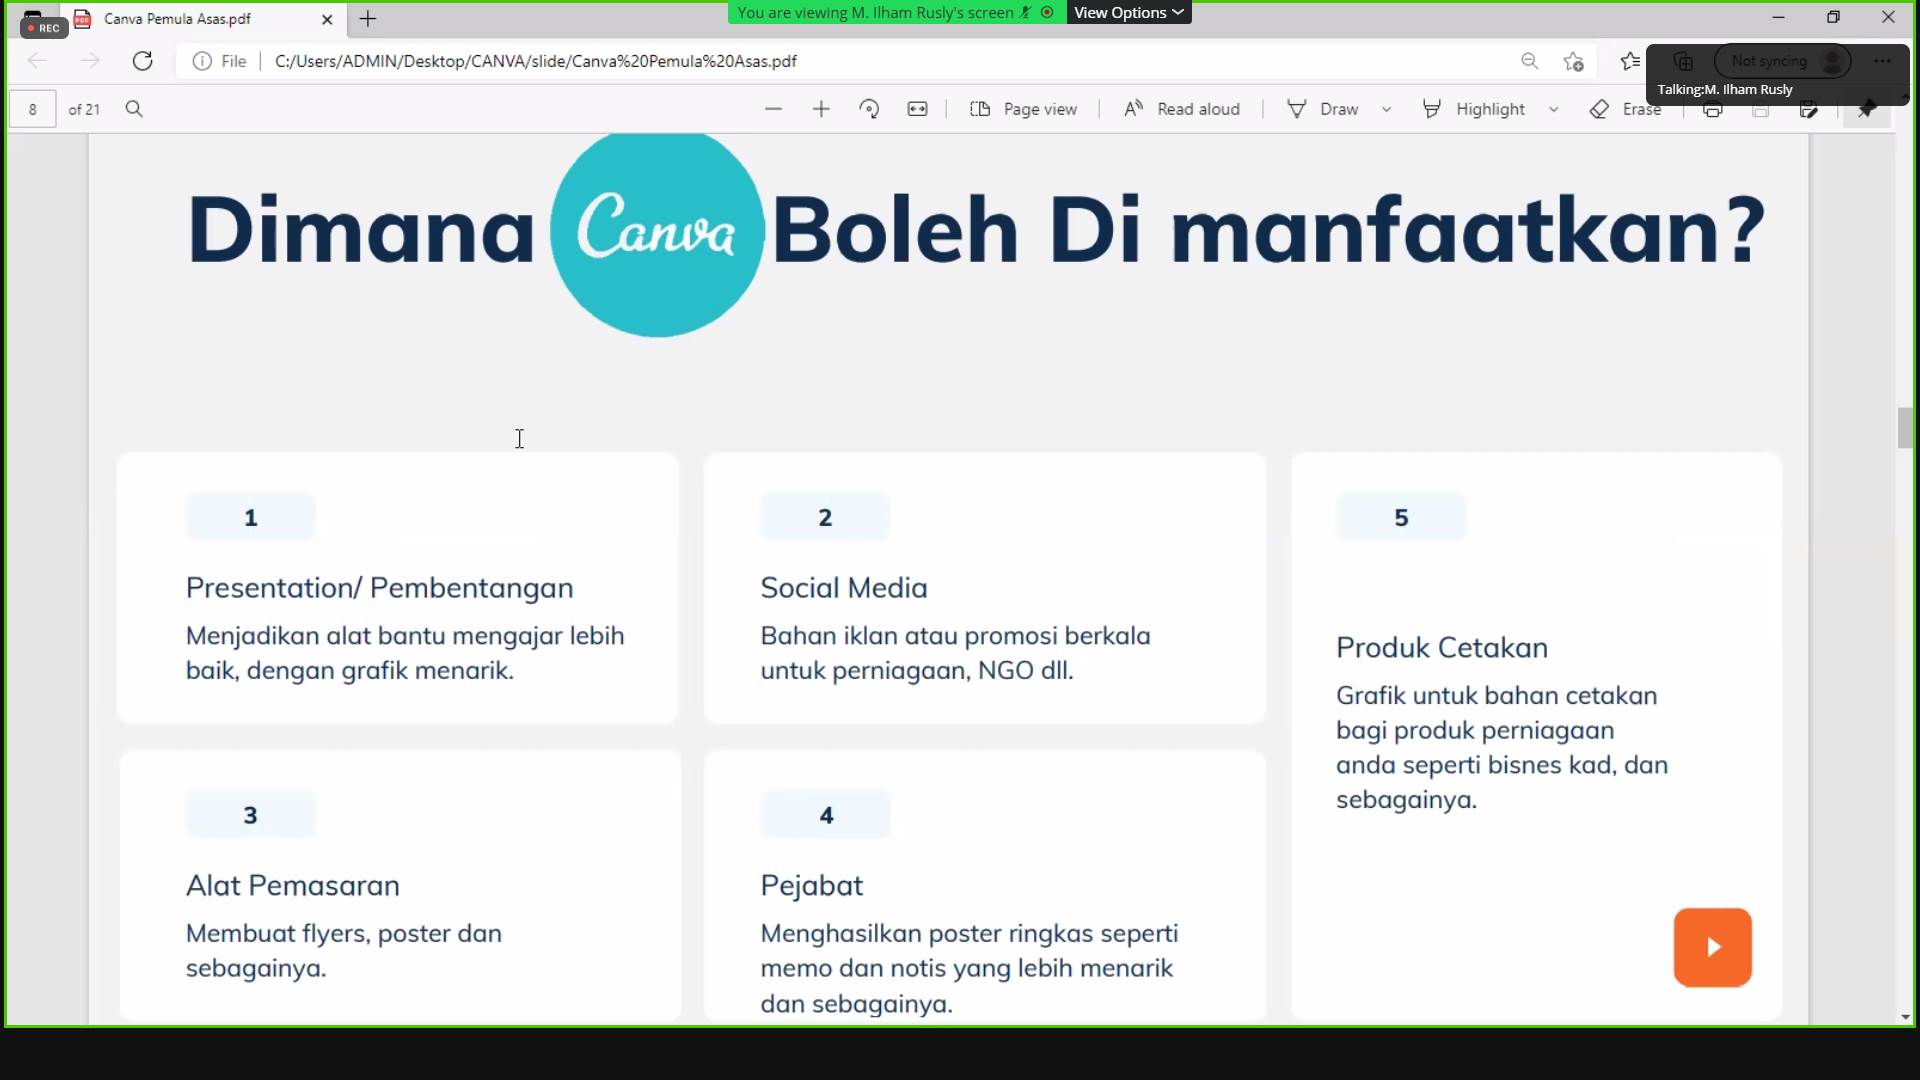The image size is (1920, 1080).
Task: Click the number 3 badge
Action: coord(251,815)
